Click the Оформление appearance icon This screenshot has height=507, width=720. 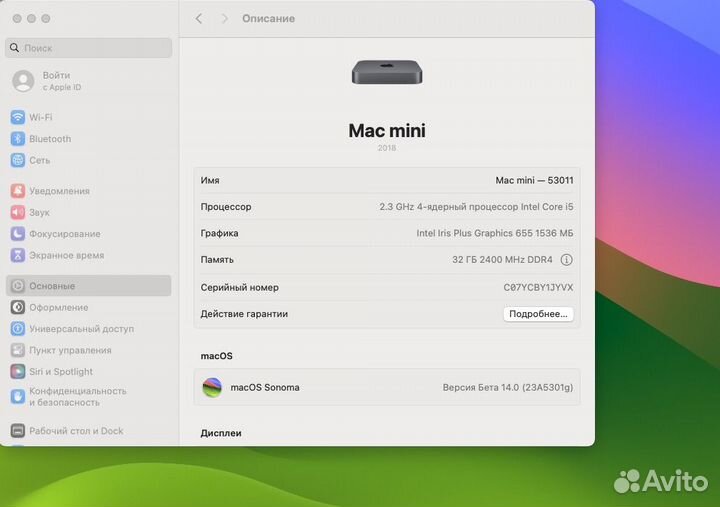pos(17,307)
